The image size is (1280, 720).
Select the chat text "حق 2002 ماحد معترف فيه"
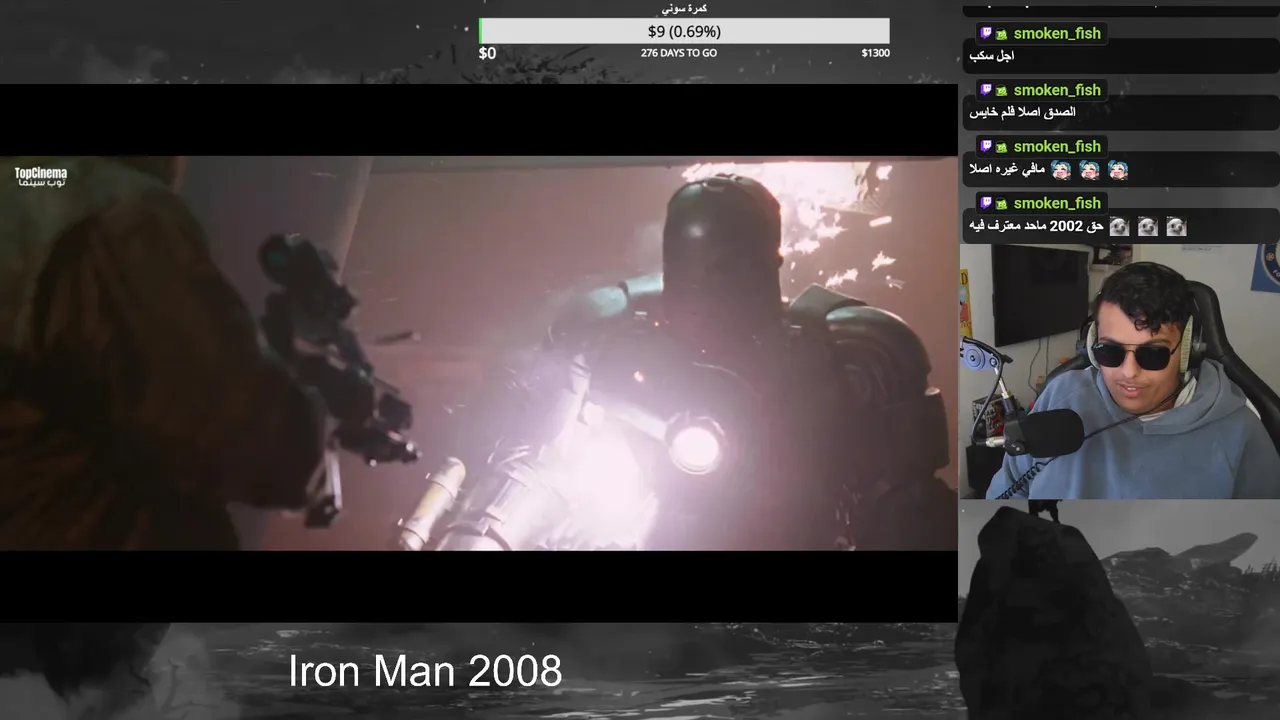[x=1036, y=226]
